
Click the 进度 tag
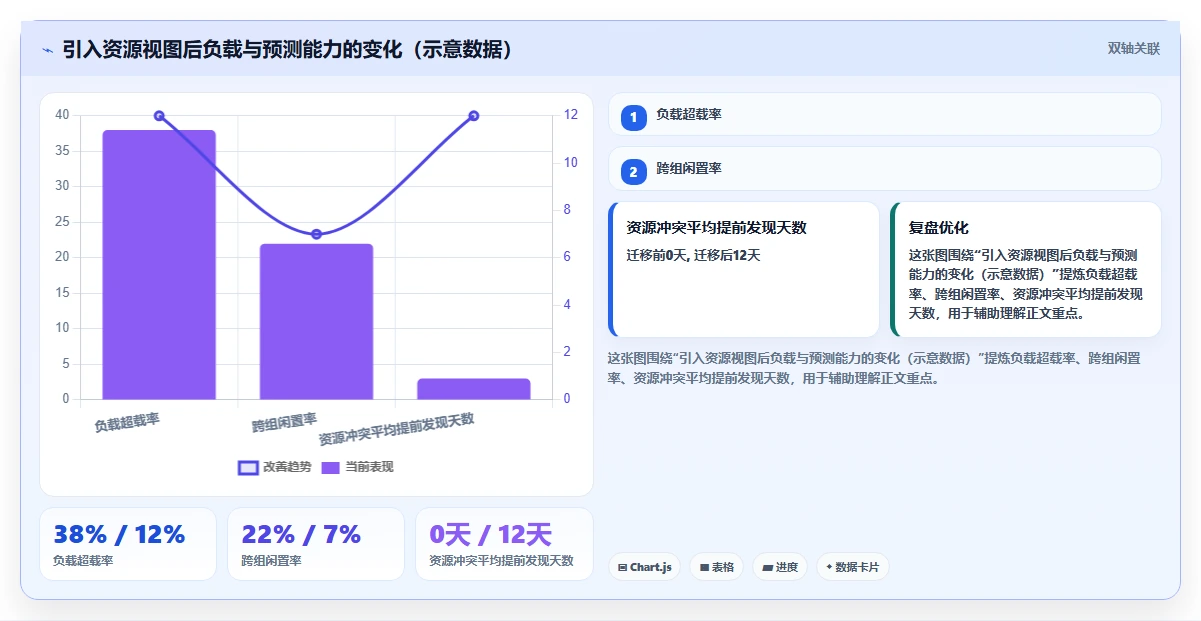click(780, 567)
